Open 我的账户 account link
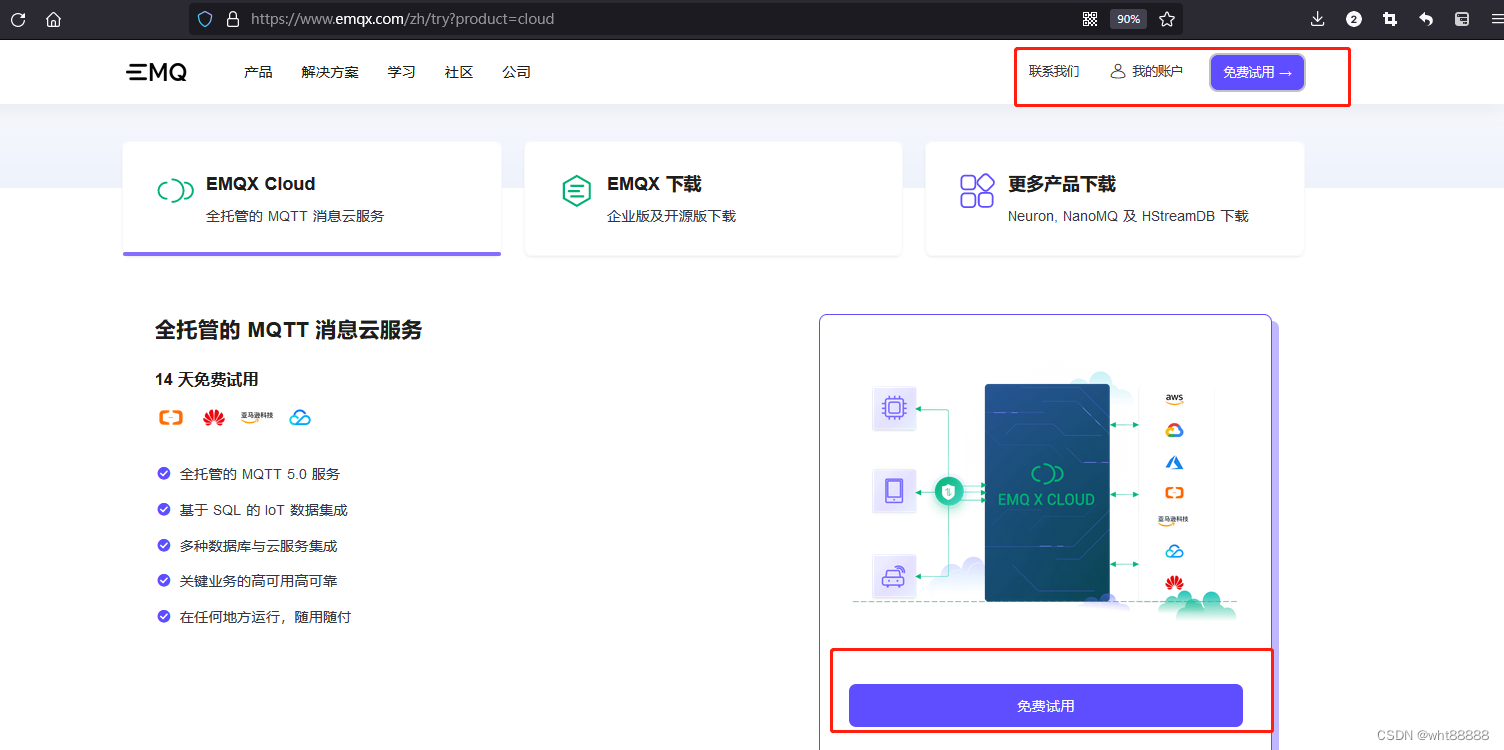 1146,71
